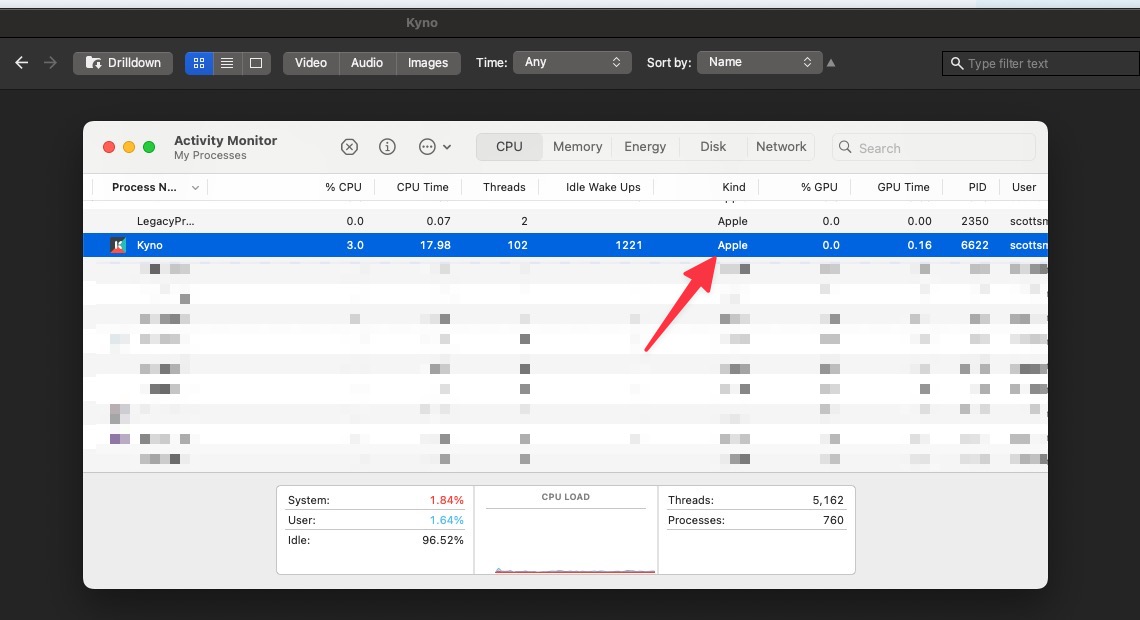Screen dimensions: 1140x620
Task: Click the User 1.64% value
Action: (x=446, y=520)
